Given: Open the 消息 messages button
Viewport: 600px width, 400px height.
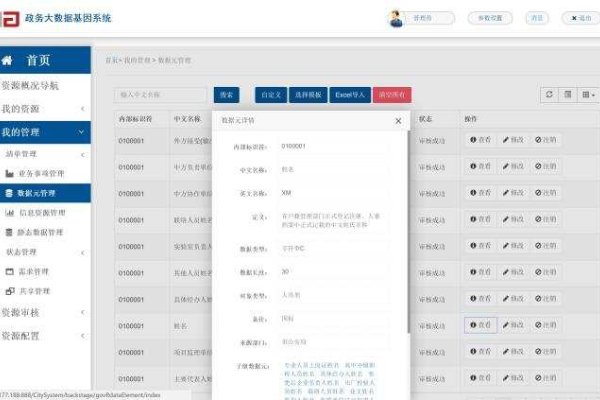Looking at the screenshot, I should (x=537, y=18).
